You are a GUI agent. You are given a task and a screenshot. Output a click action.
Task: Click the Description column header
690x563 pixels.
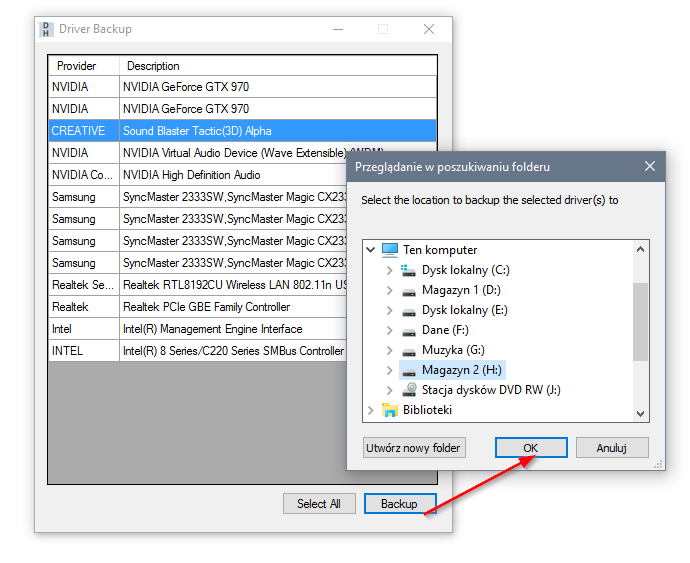pos(278,66)
